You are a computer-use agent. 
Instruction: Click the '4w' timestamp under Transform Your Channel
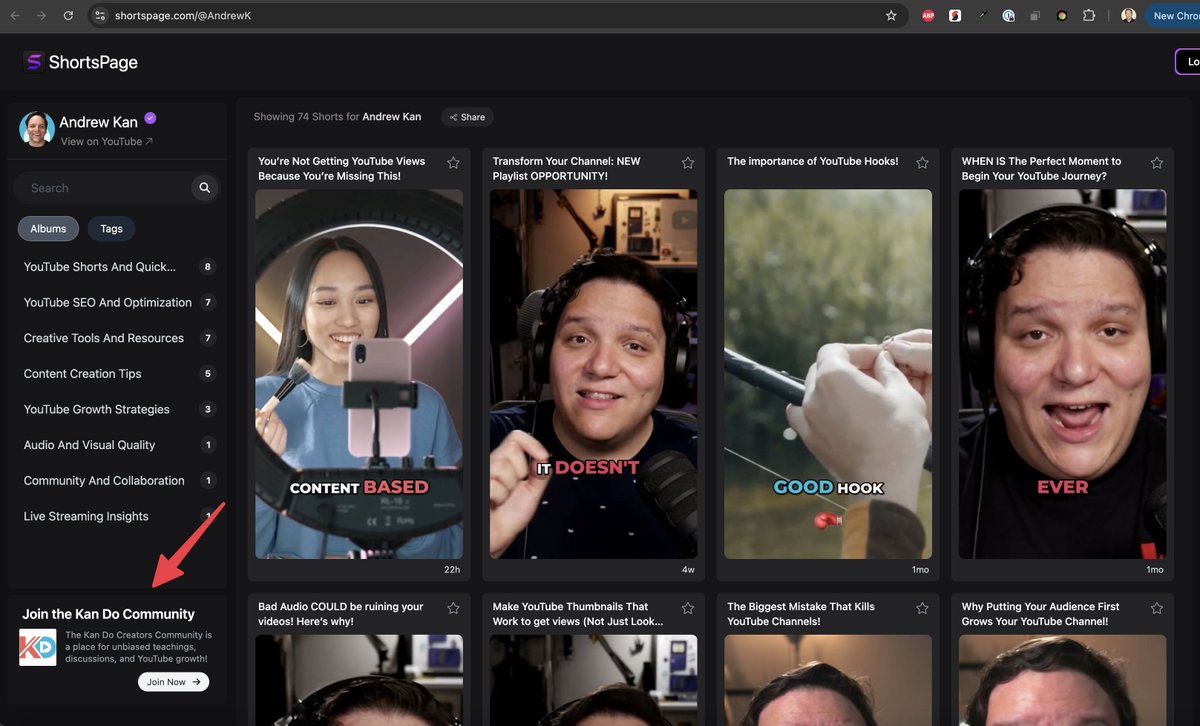688,570
